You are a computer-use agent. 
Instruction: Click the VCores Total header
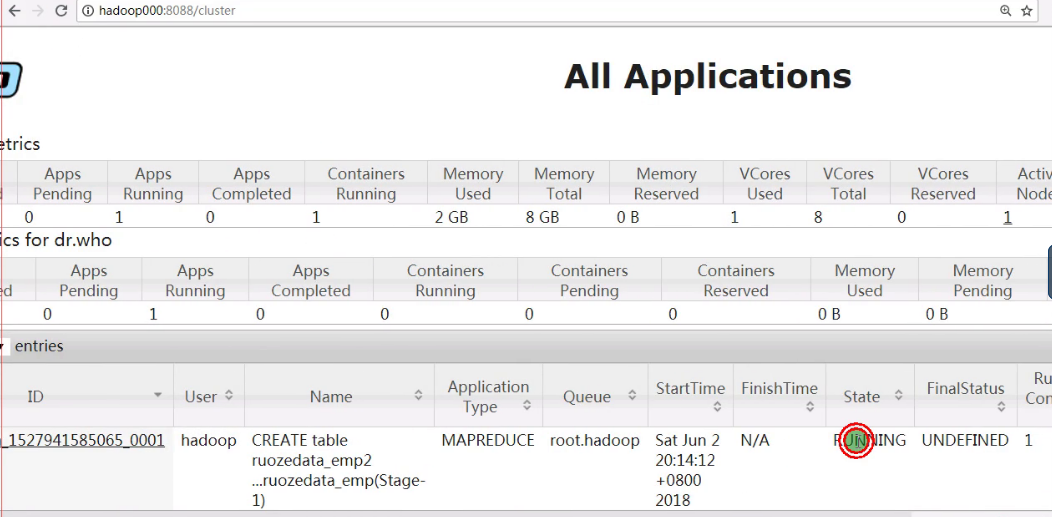[849, 184]
